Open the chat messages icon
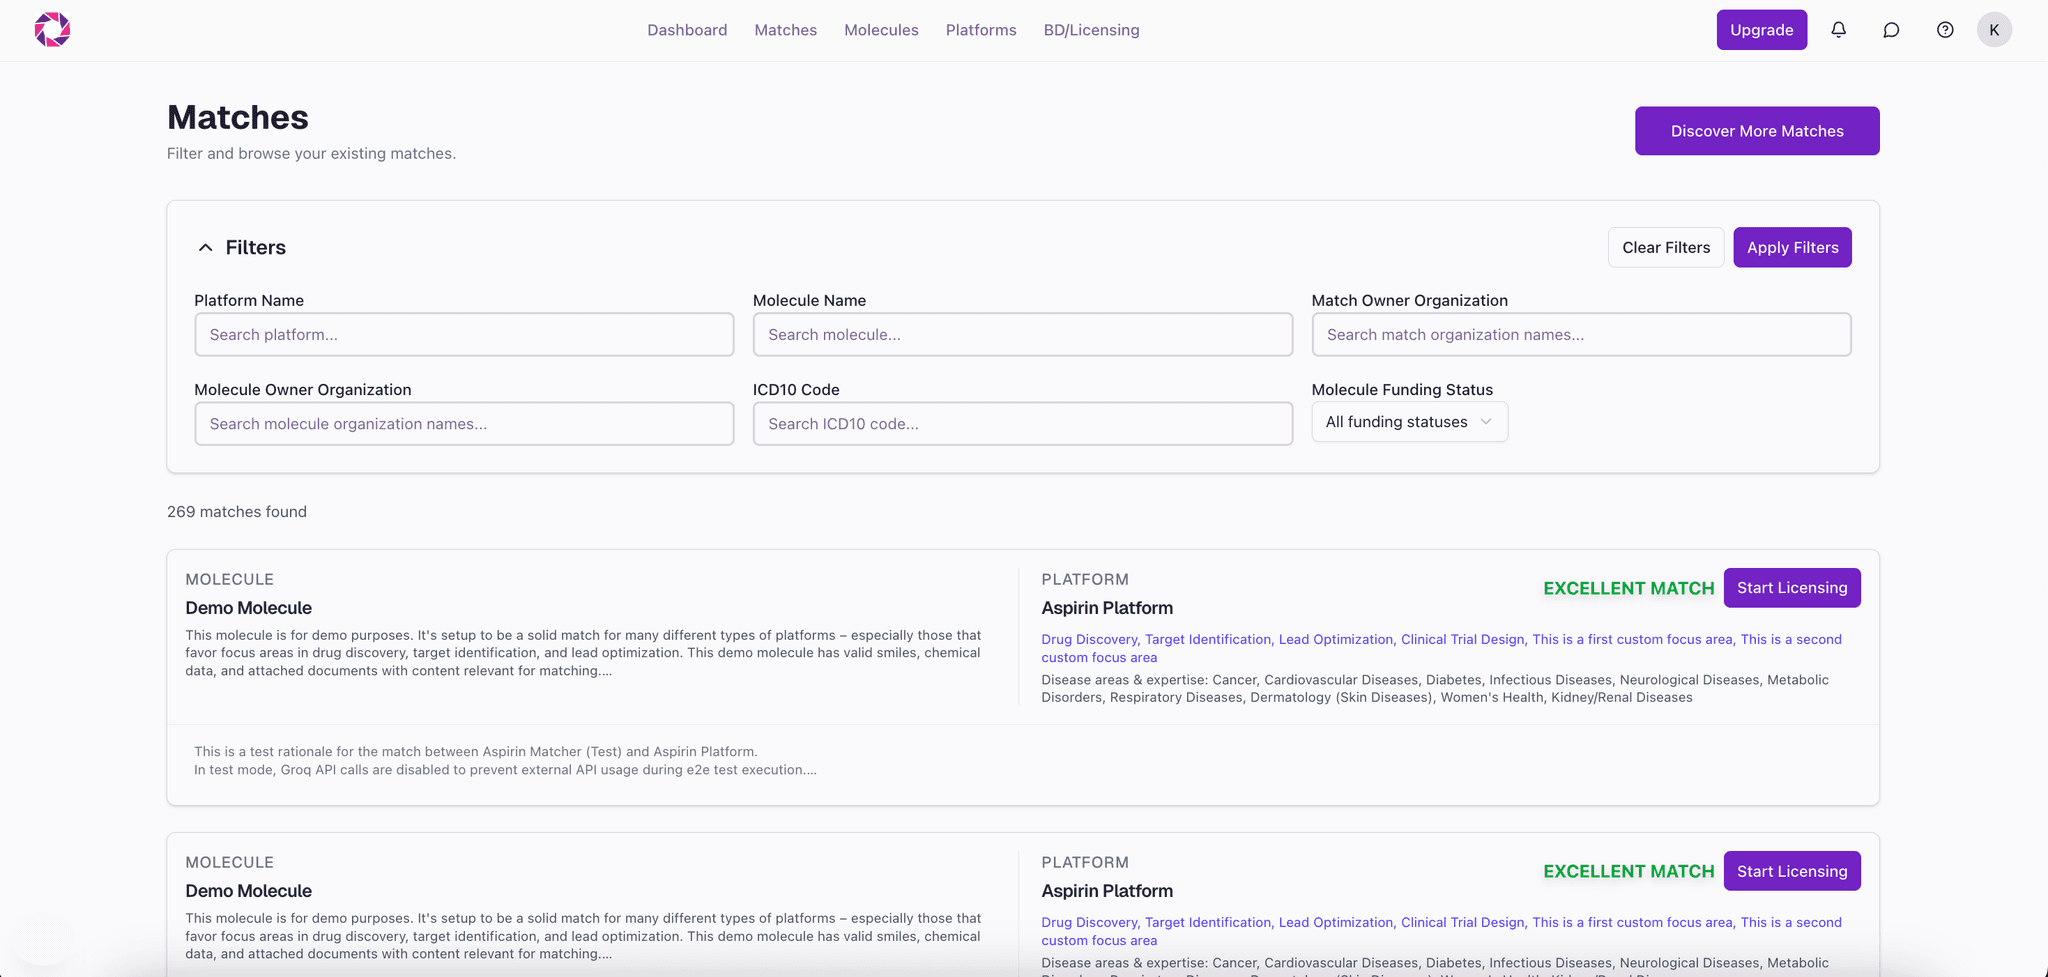 [1891, 29]
